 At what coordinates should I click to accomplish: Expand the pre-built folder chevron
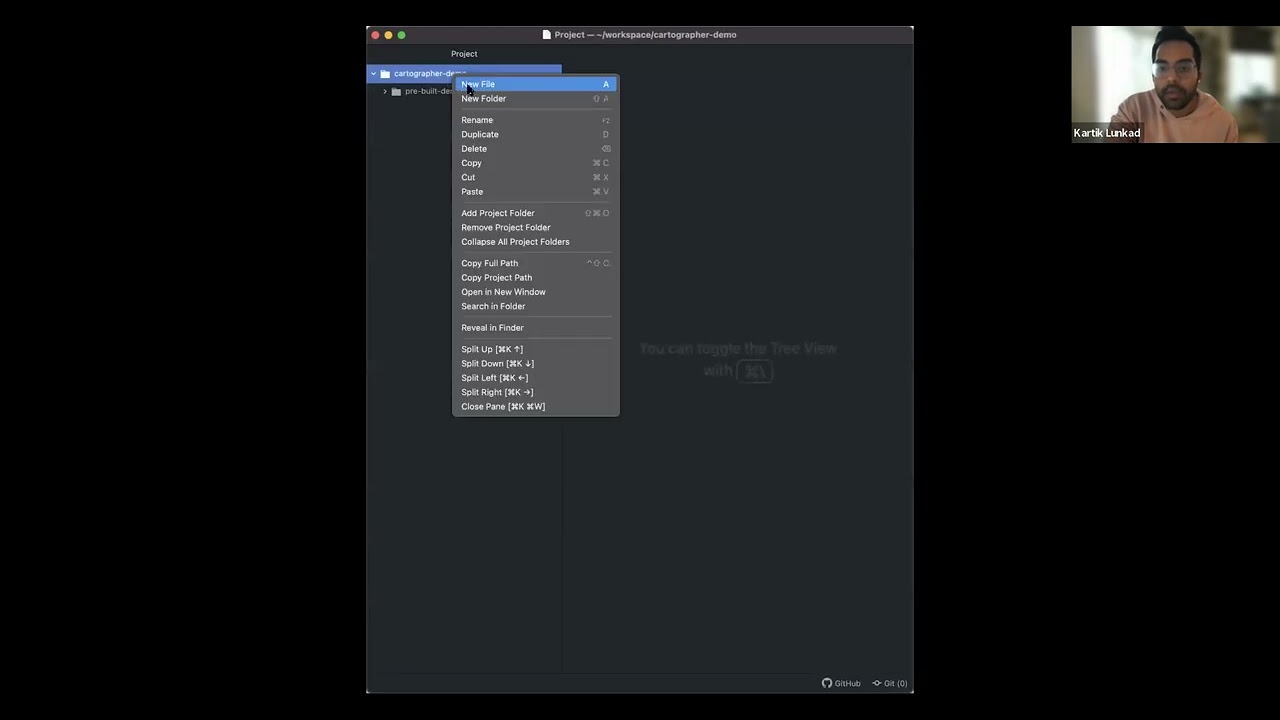click(x=385, y=91)
